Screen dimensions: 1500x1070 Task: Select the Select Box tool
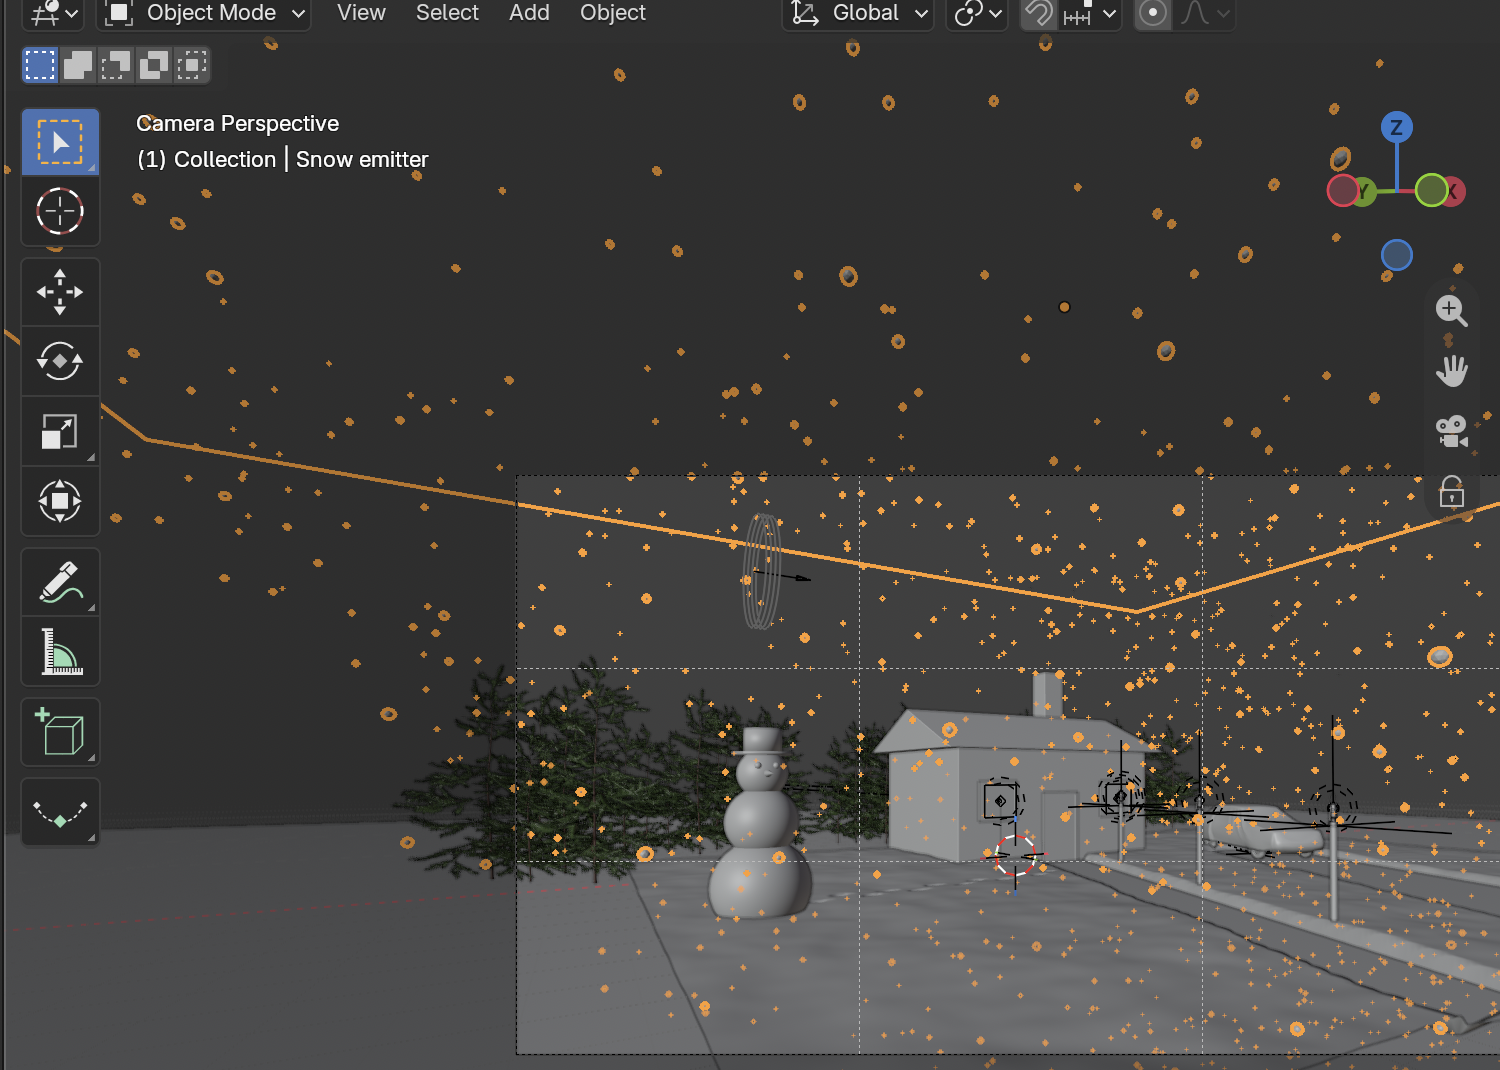60,142
